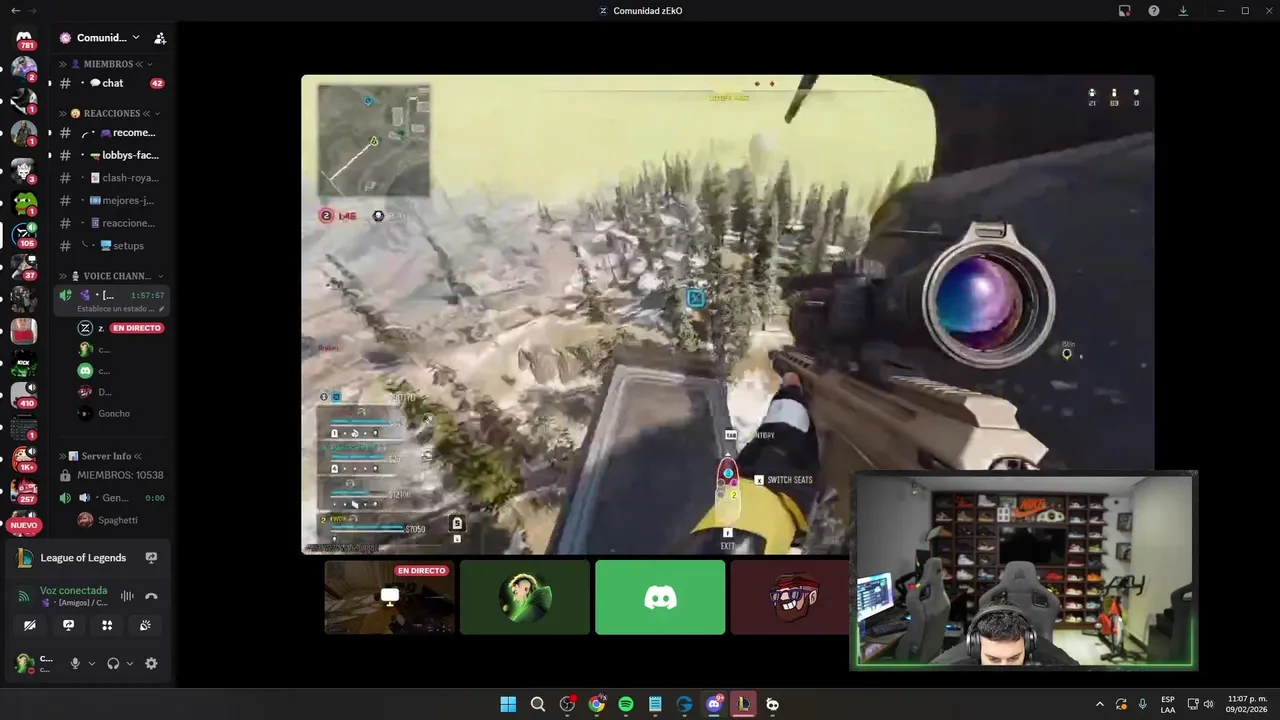Open Windows Start menu
Screen dimensions: 1280x720
pyautogui.click(x=508, y=704)
